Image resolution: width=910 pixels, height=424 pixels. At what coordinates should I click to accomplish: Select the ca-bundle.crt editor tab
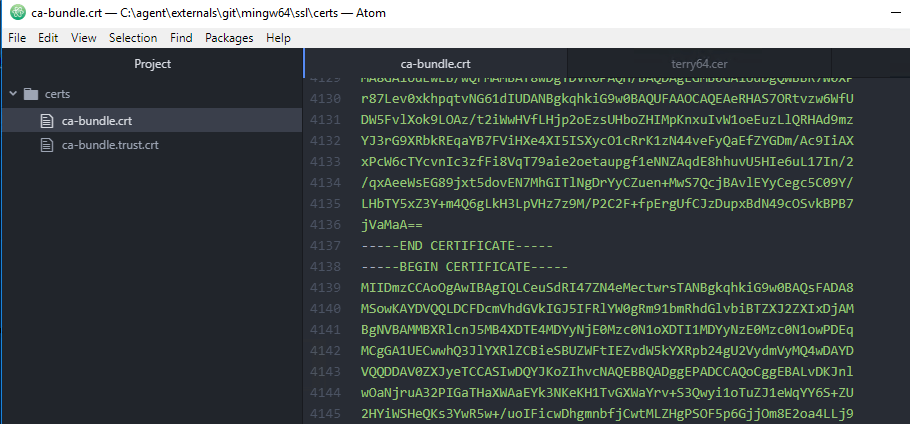click(435, 64)
